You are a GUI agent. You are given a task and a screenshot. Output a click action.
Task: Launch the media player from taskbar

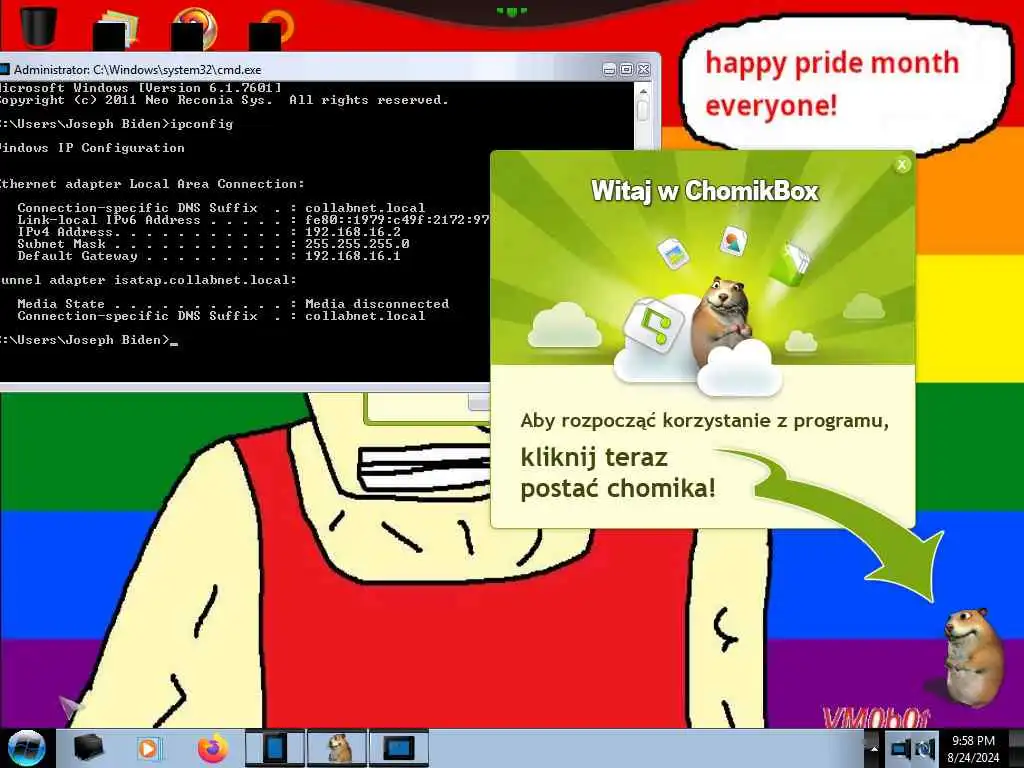click(148, 748)
